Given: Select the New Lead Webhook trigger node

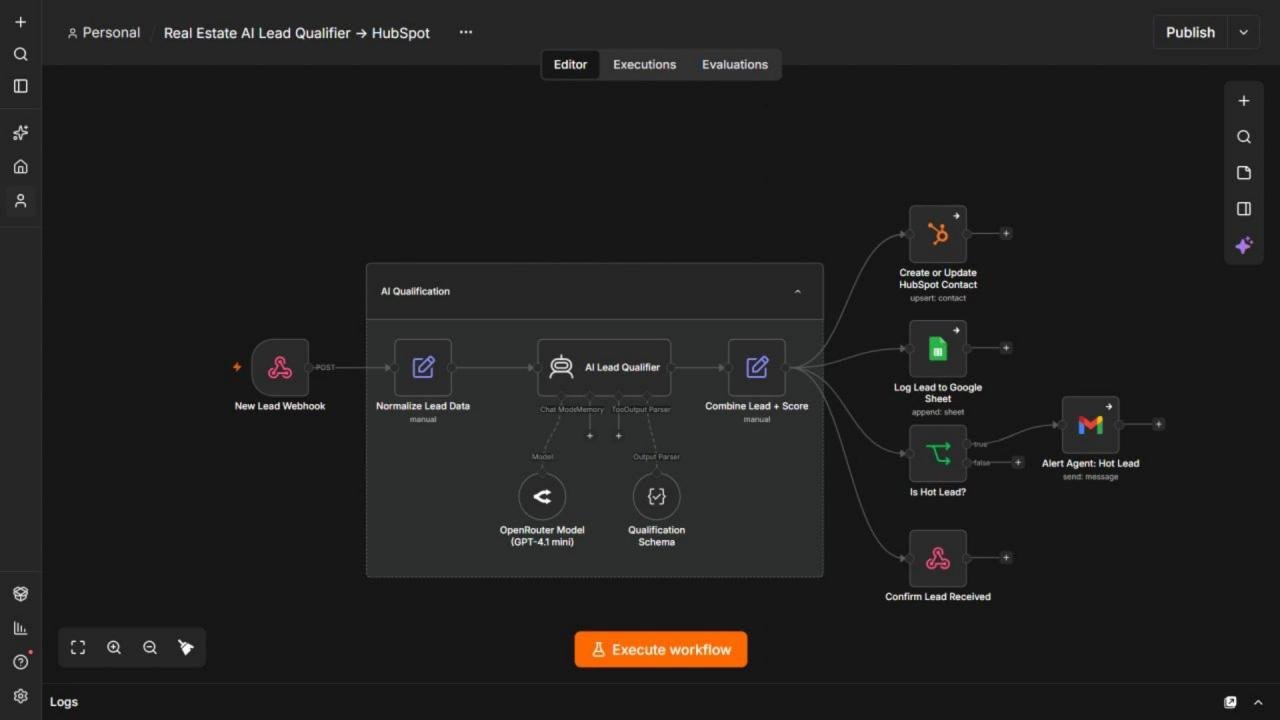Looking at the screenshot, I should 280,367.
